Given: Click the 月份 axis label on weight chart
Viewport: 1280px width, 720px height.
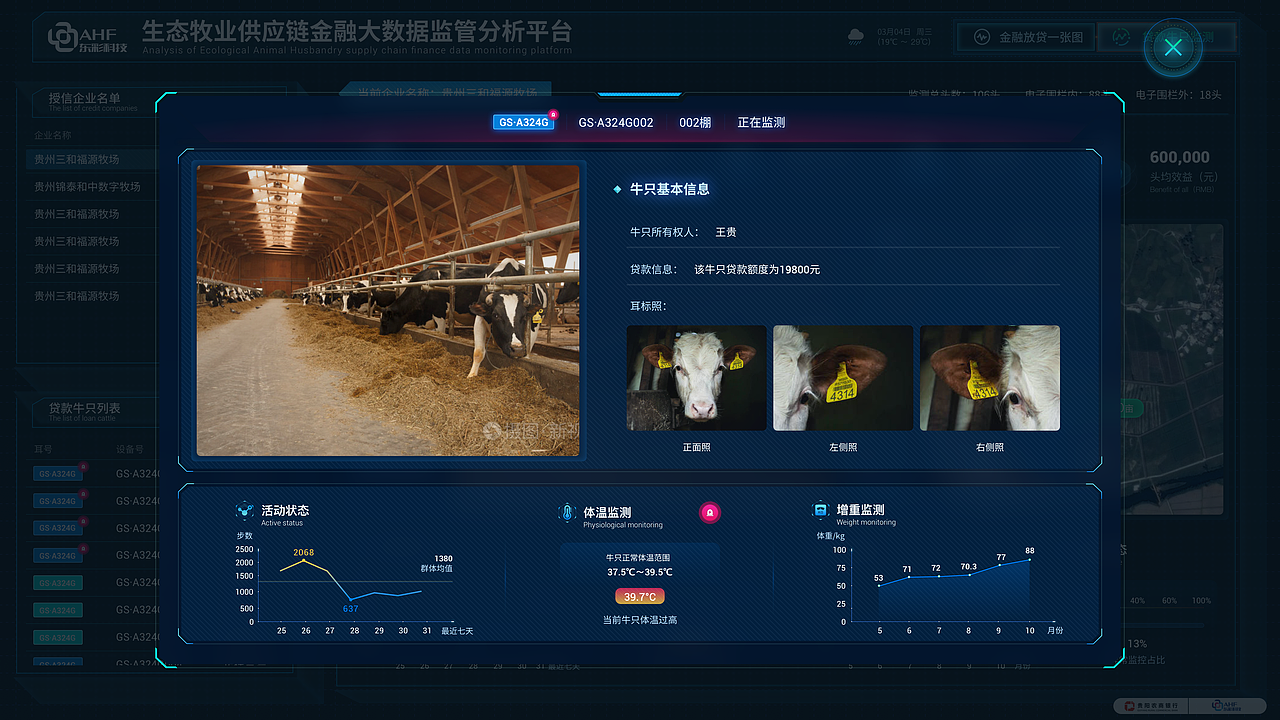Looking at the screenshot, I should tap(1055, 631).
